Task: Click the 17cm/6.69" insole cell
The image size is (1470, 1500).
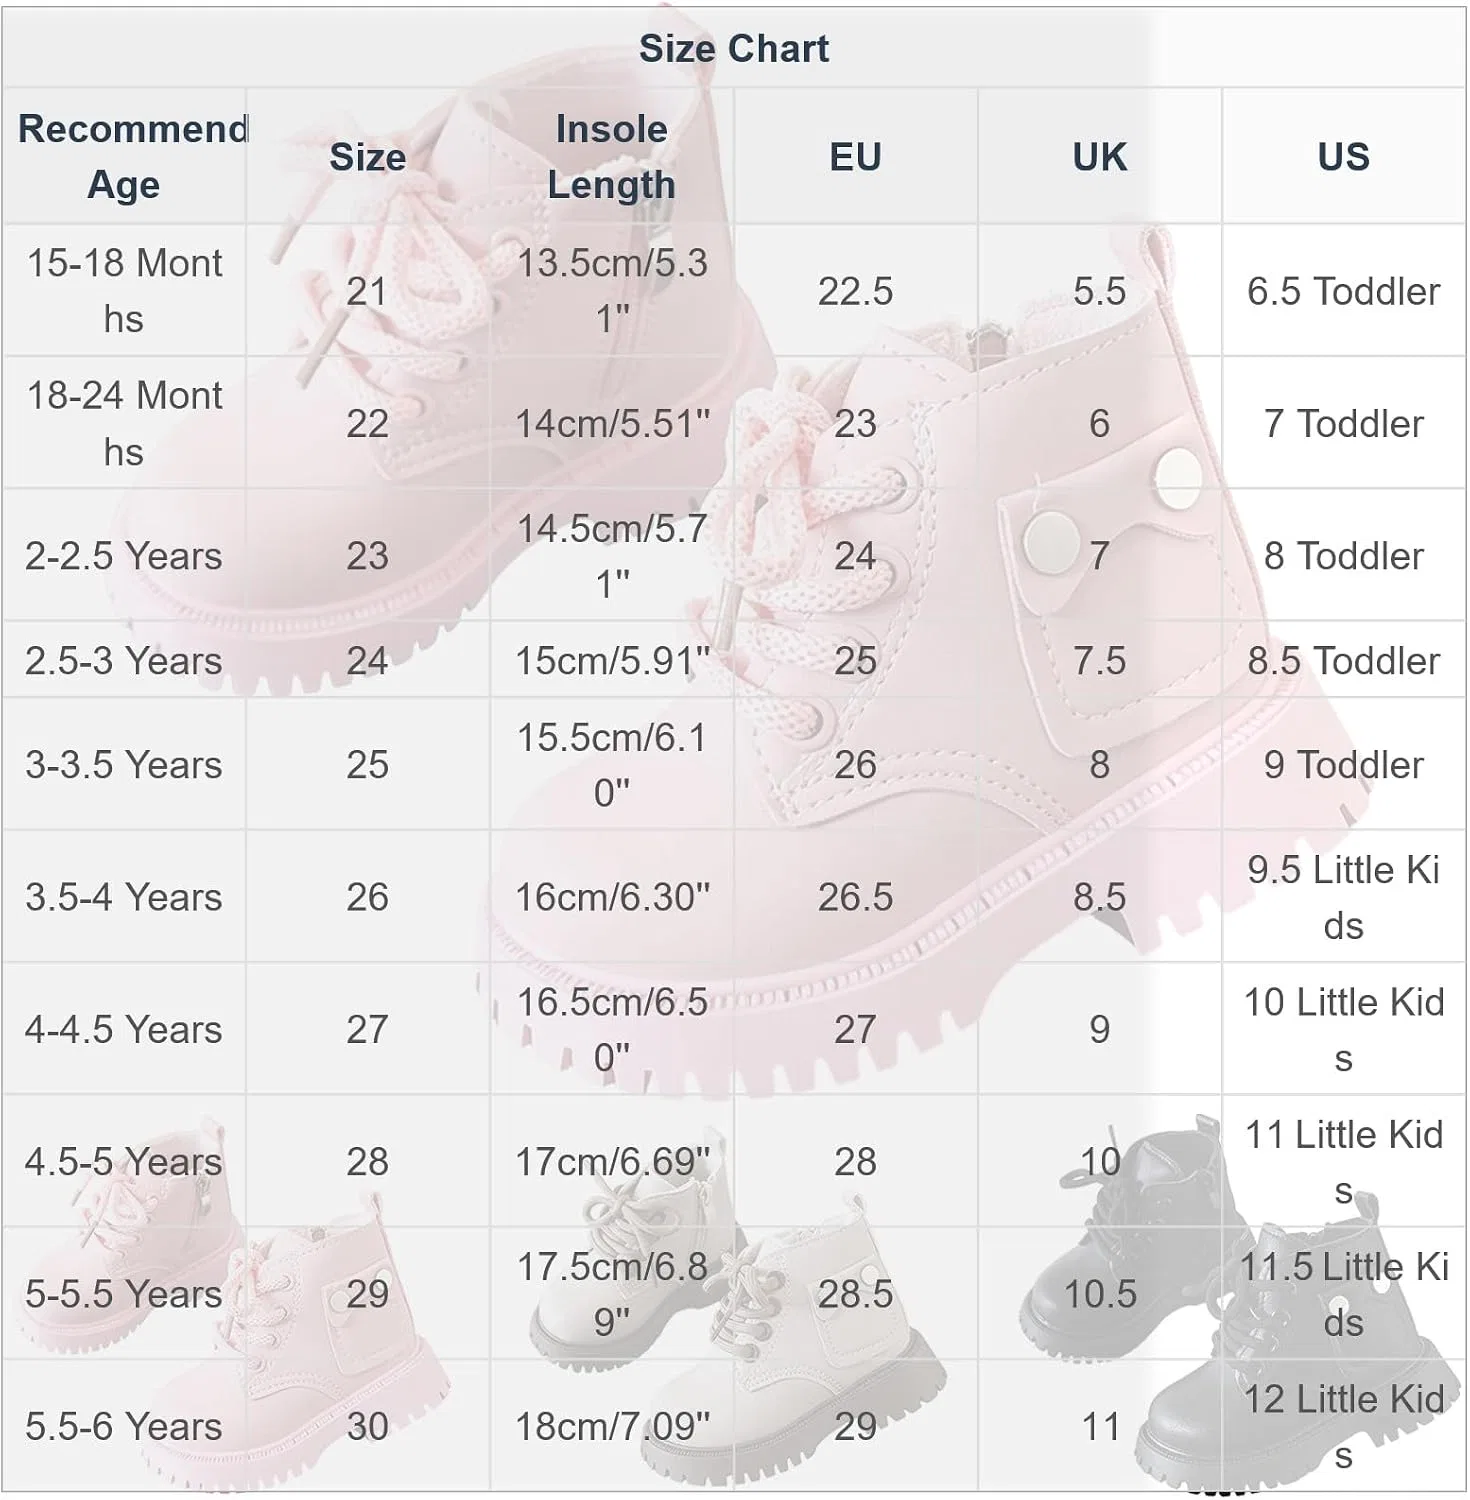Action: [x=612, y=1161]
